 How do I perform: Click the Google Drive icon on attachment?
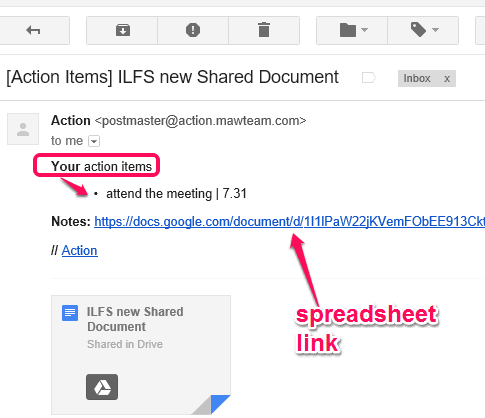102,387
